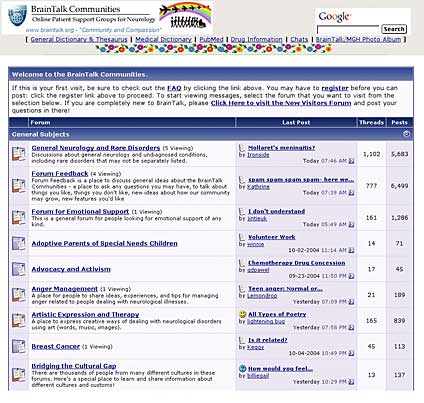Click the Google logo
Viewport: 424px width, 403px height.
coord(334,16)
